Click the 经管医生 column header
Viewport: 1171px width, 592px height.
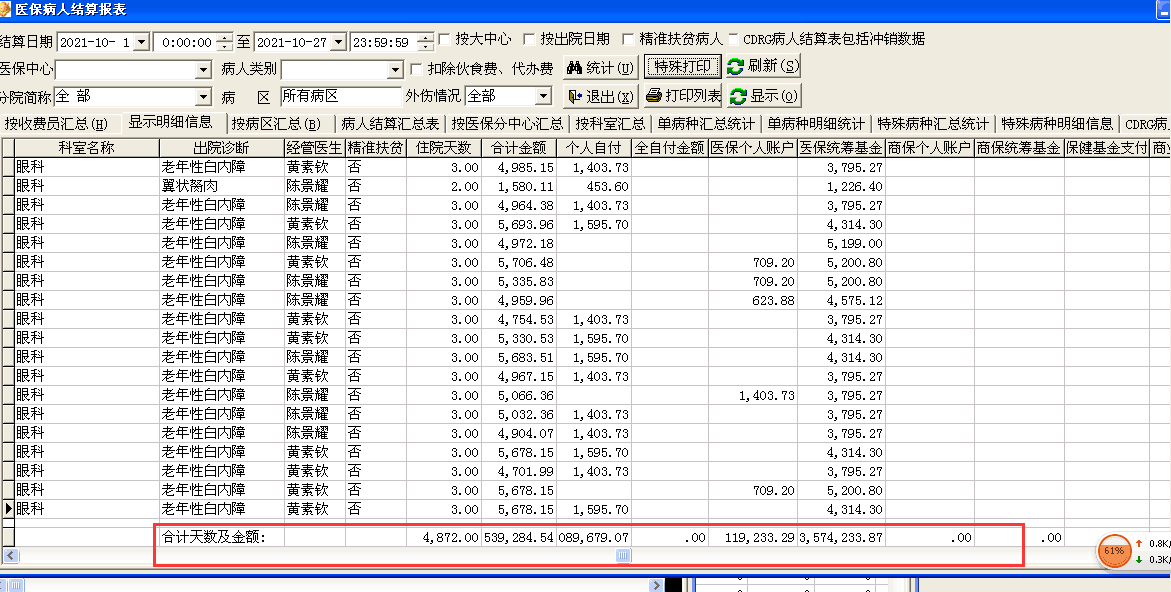[x=314, y=147]
